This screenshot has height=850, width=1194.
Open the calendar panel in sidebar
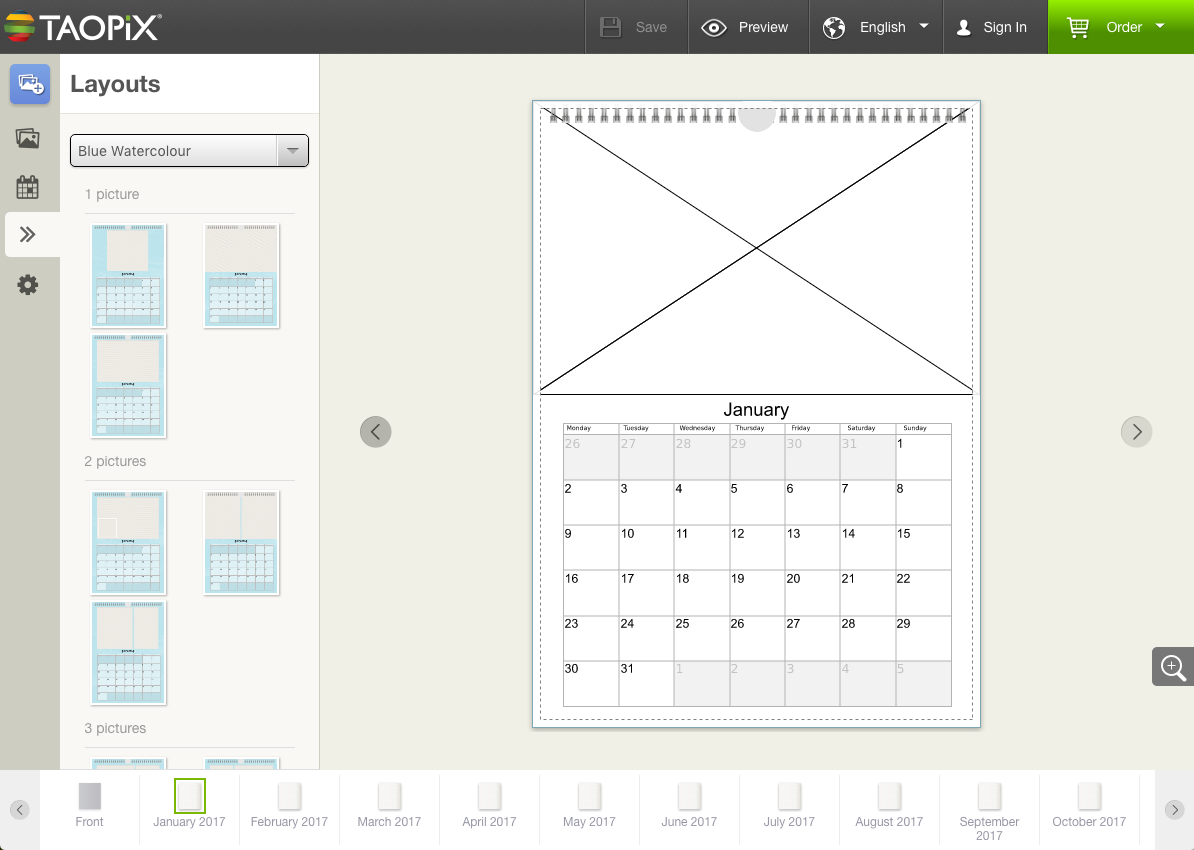pyautogui.click(x=30, y=187)
